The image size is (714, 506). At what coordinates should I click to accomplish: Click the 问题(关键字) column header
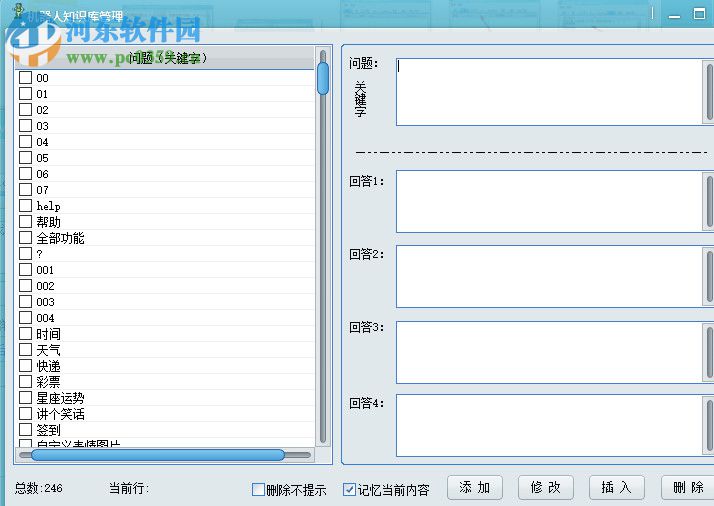pyautogui.click(x=165, y=58)
